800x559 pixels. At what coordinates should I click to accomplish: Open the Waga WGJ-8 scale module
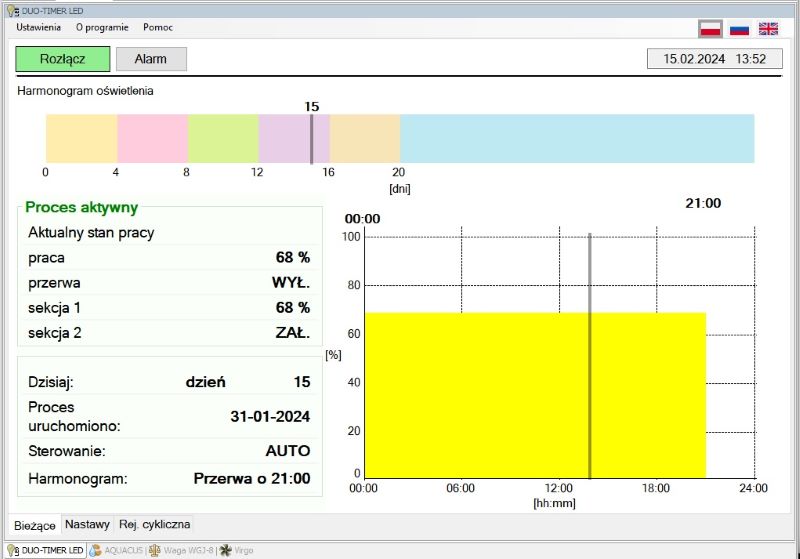(x=182, y=550)
